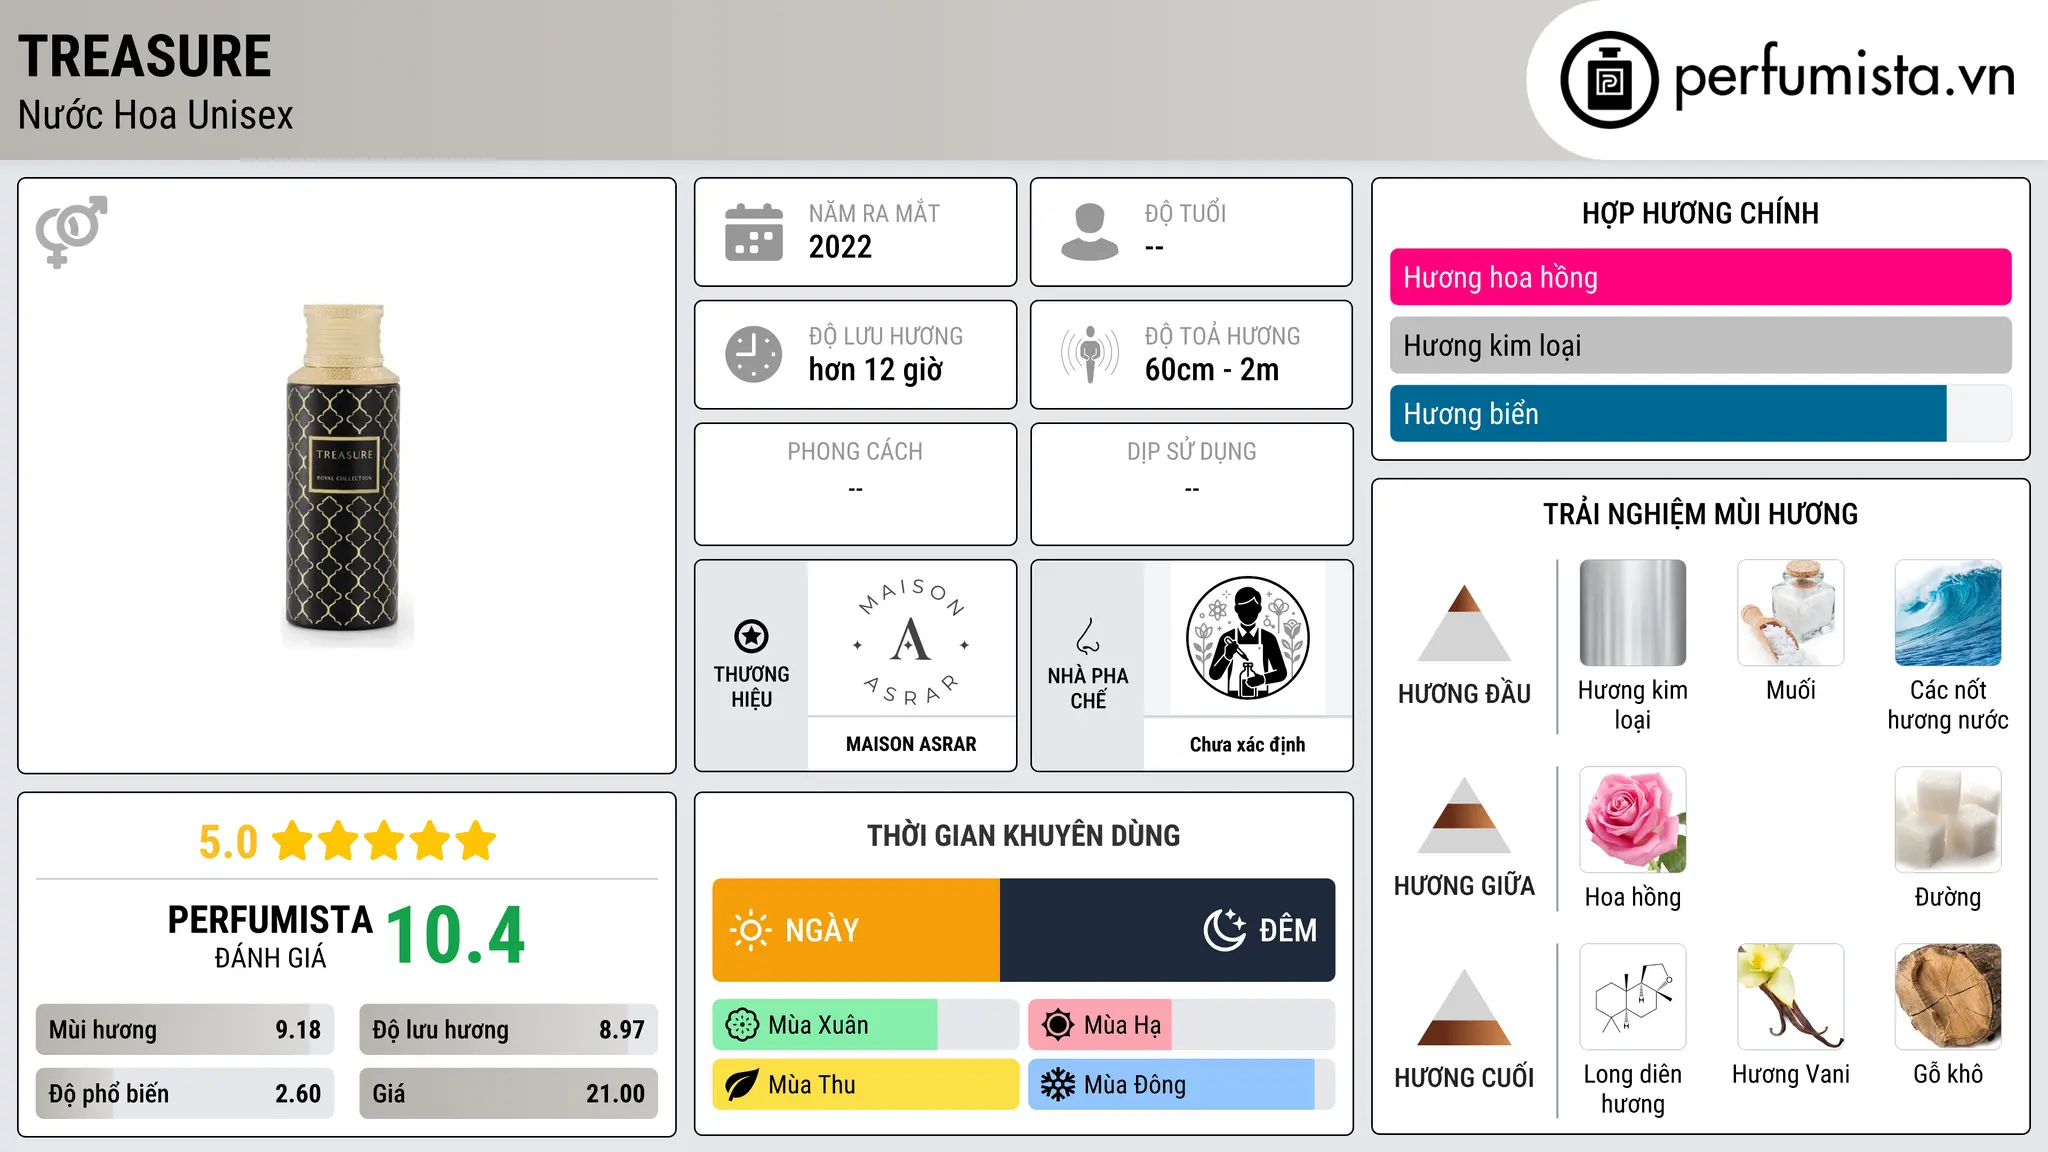Click the 5.0 star rating number
The image size is (2048, 1152).
point(228,842)
